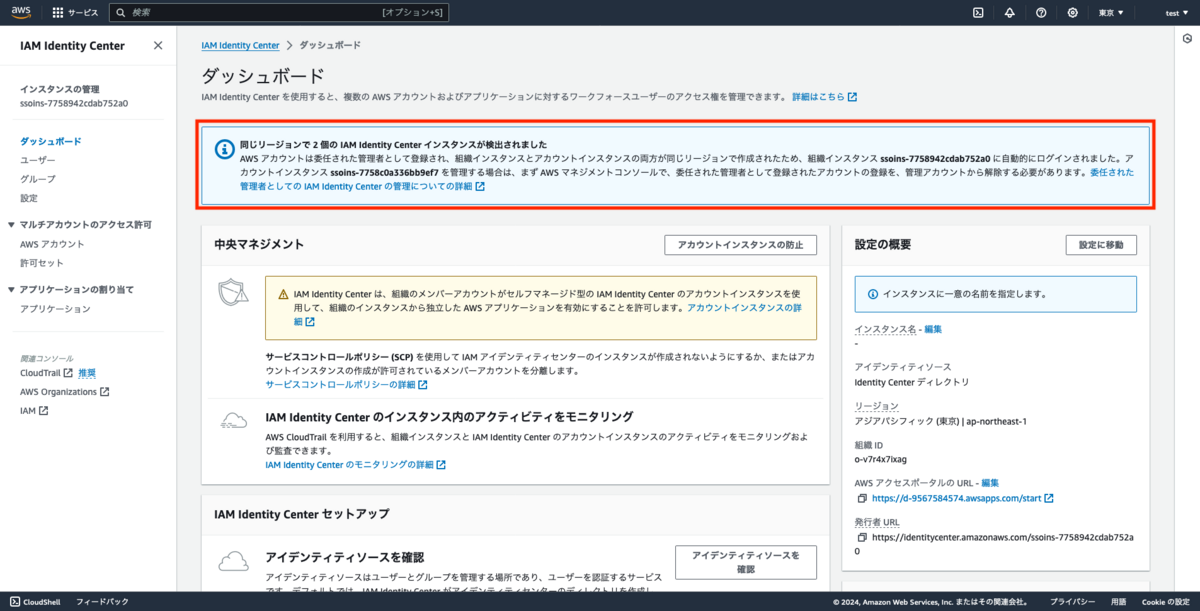The image size is (1200, 611).
Task: Close the IAM Identity Center sidebar
Action: [x=158, y=45]
